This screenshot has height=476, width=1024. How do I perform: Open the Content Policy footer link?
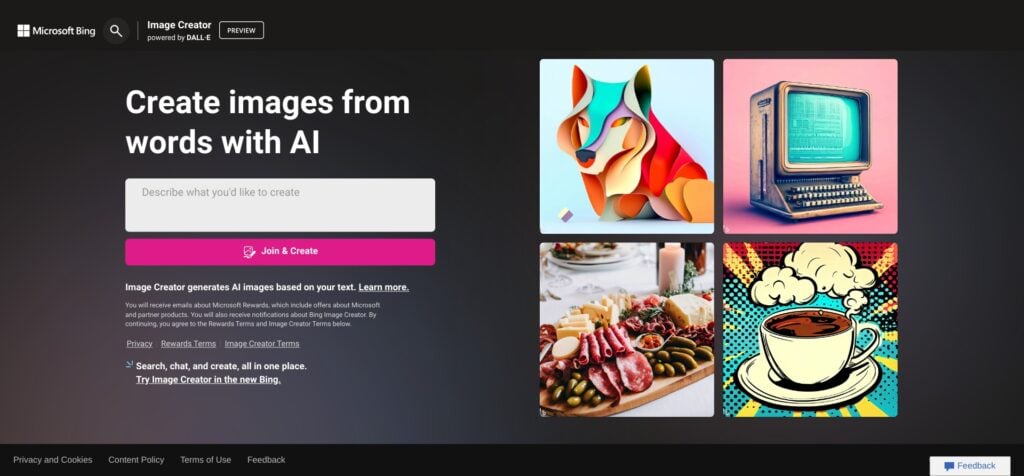click(x=136, y=460)
